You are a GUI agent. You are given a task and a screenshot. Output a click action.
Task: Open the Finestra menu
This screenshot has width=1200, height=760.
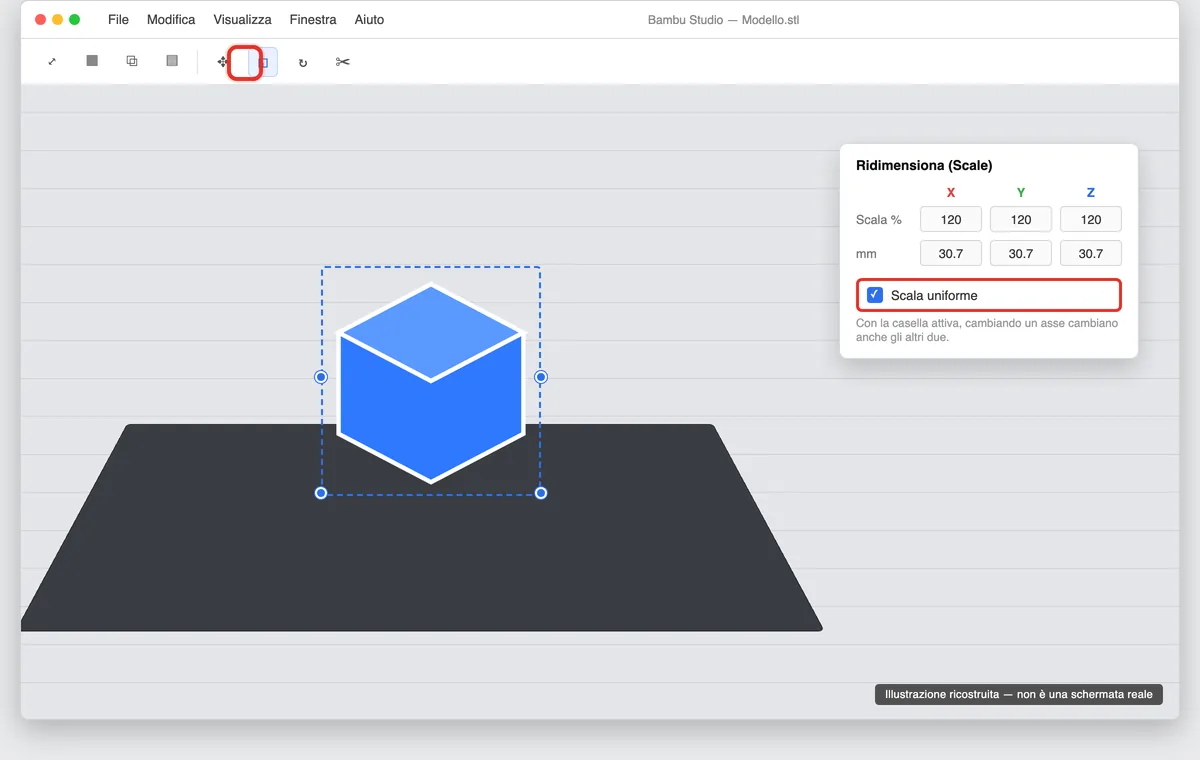click(313, 19)
